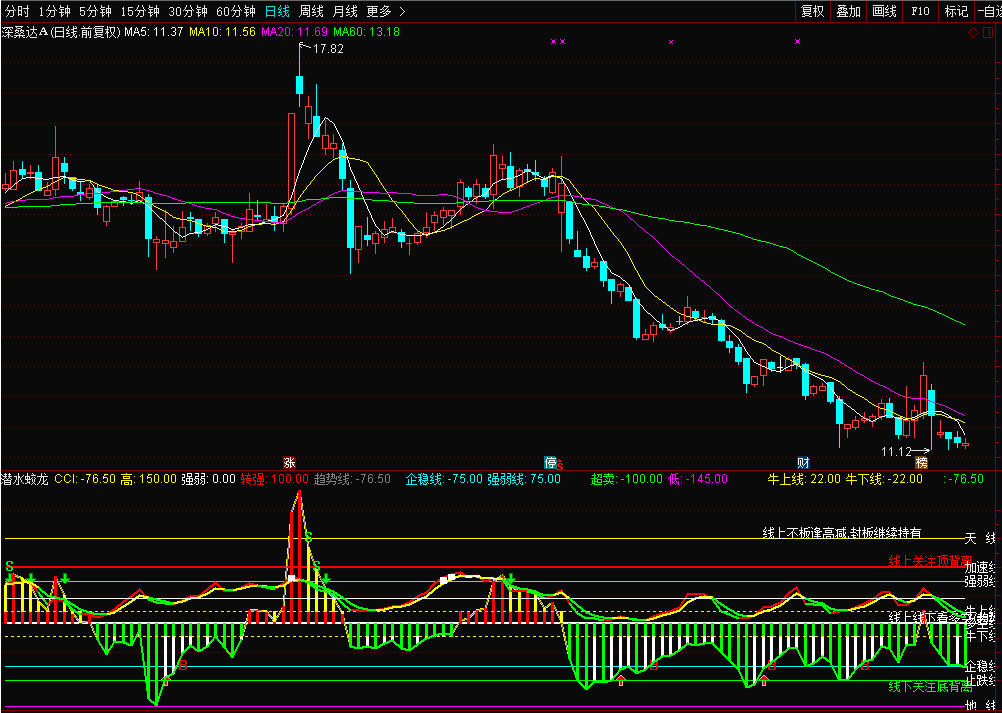The image size is (1002, 713).
Task: Click the MA5: 11.37 value label
Action: 154,31
